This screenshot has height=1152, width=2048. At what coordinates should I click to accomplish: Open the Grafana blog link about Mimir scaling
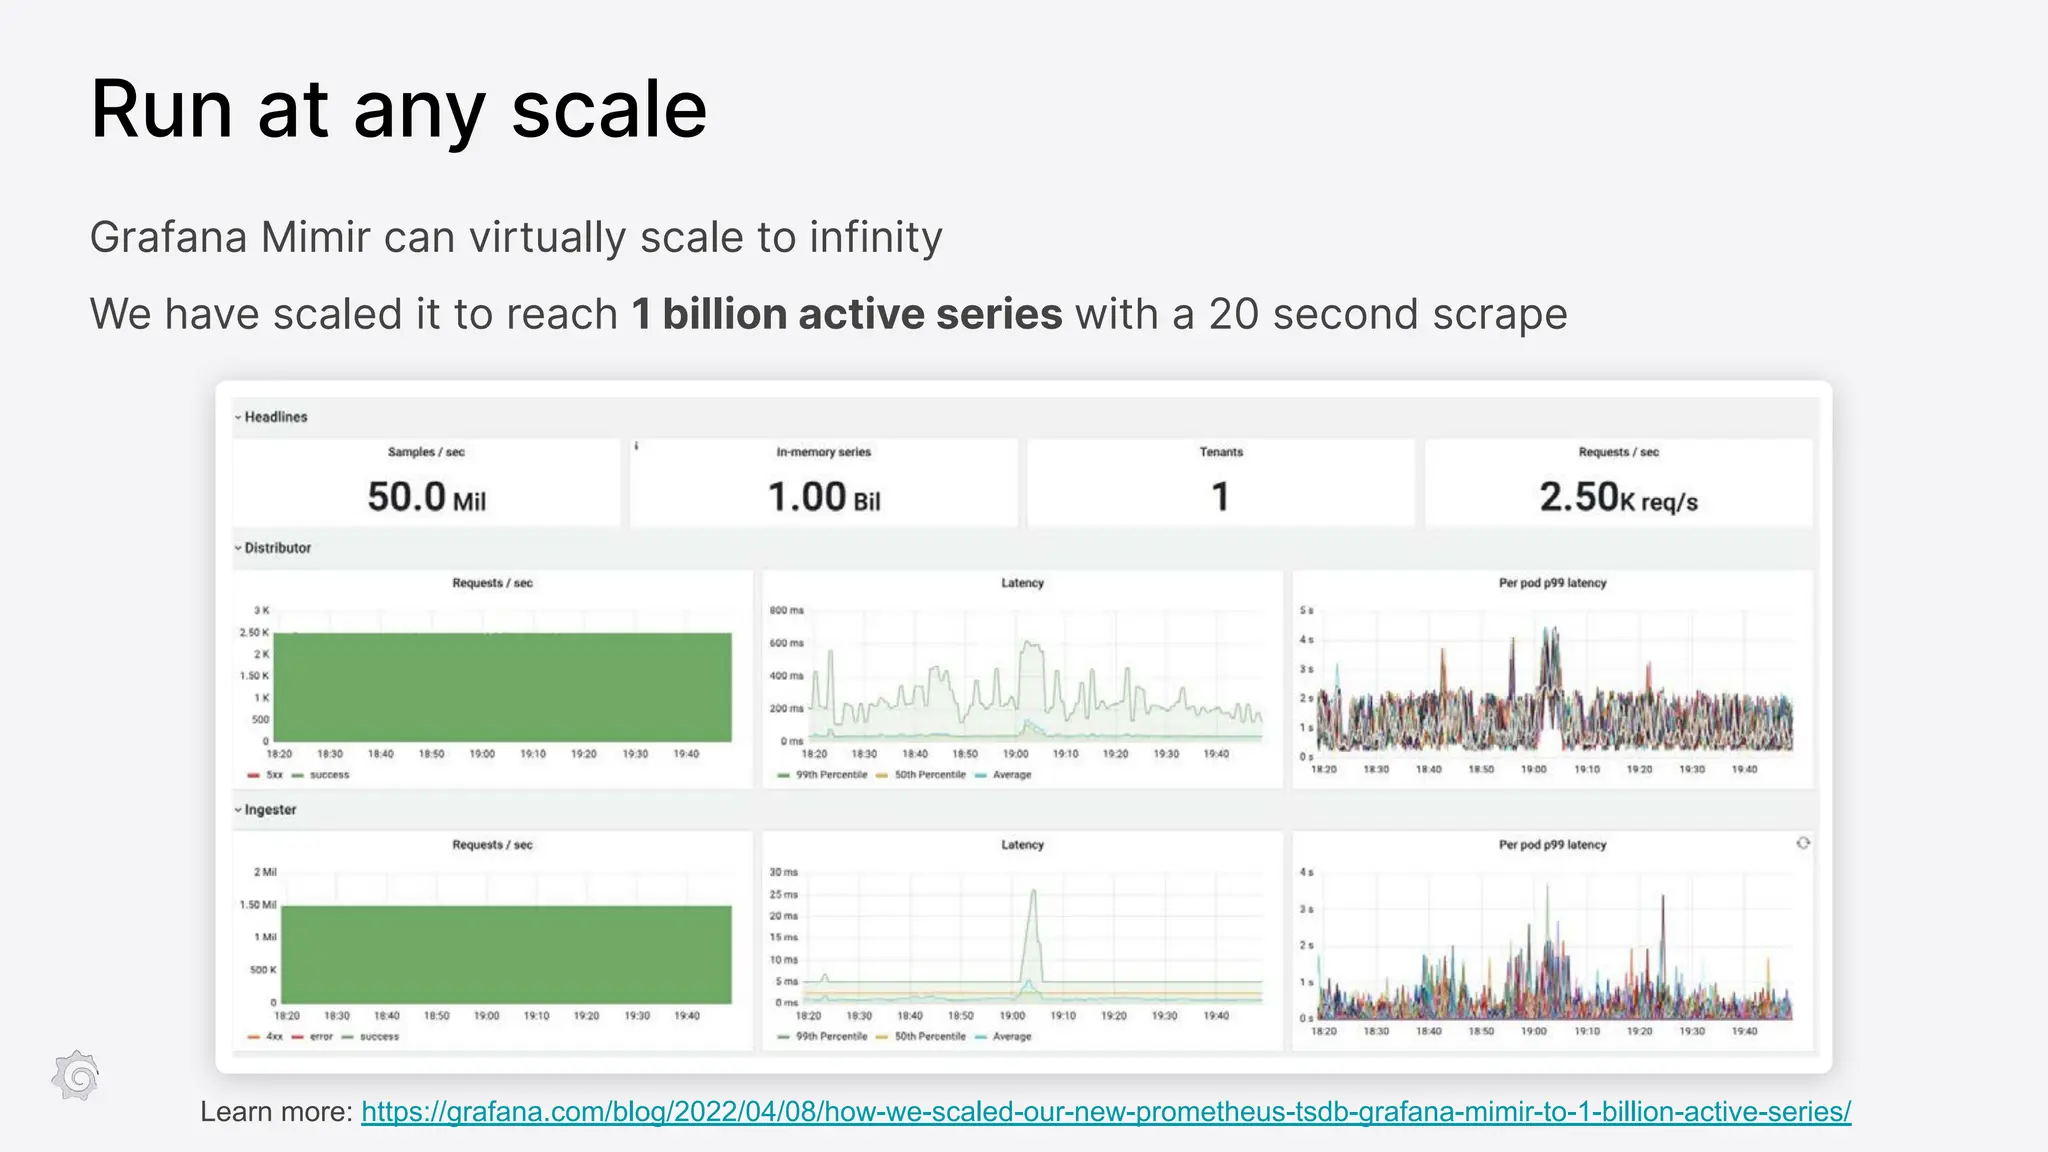(1106, 1111)
